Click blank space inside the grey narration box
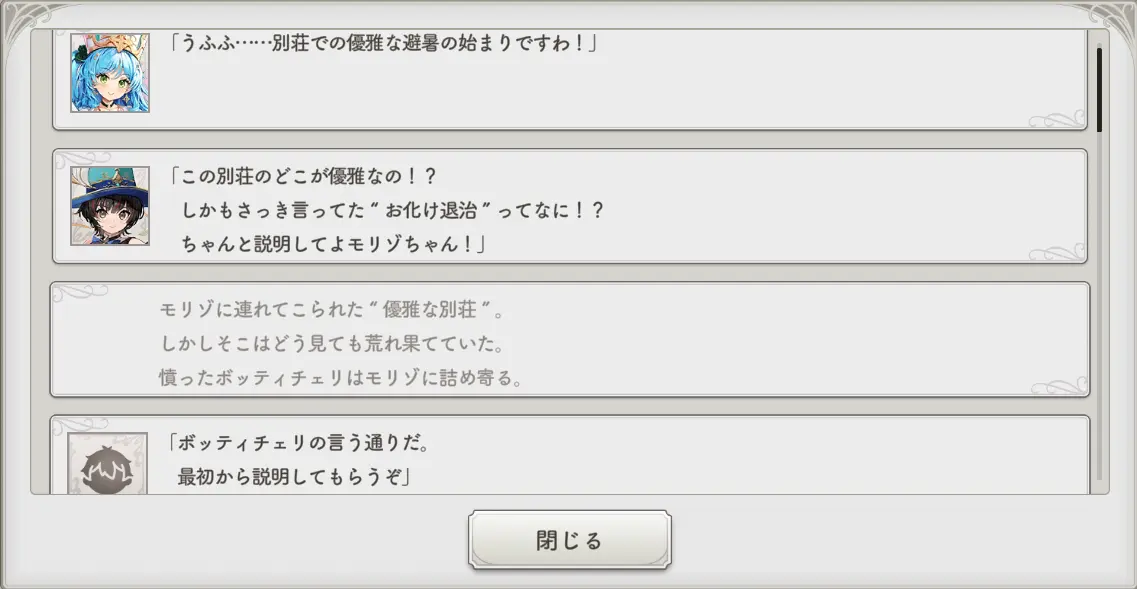Viewport: 1137px width, 589px height. (798, 341)
